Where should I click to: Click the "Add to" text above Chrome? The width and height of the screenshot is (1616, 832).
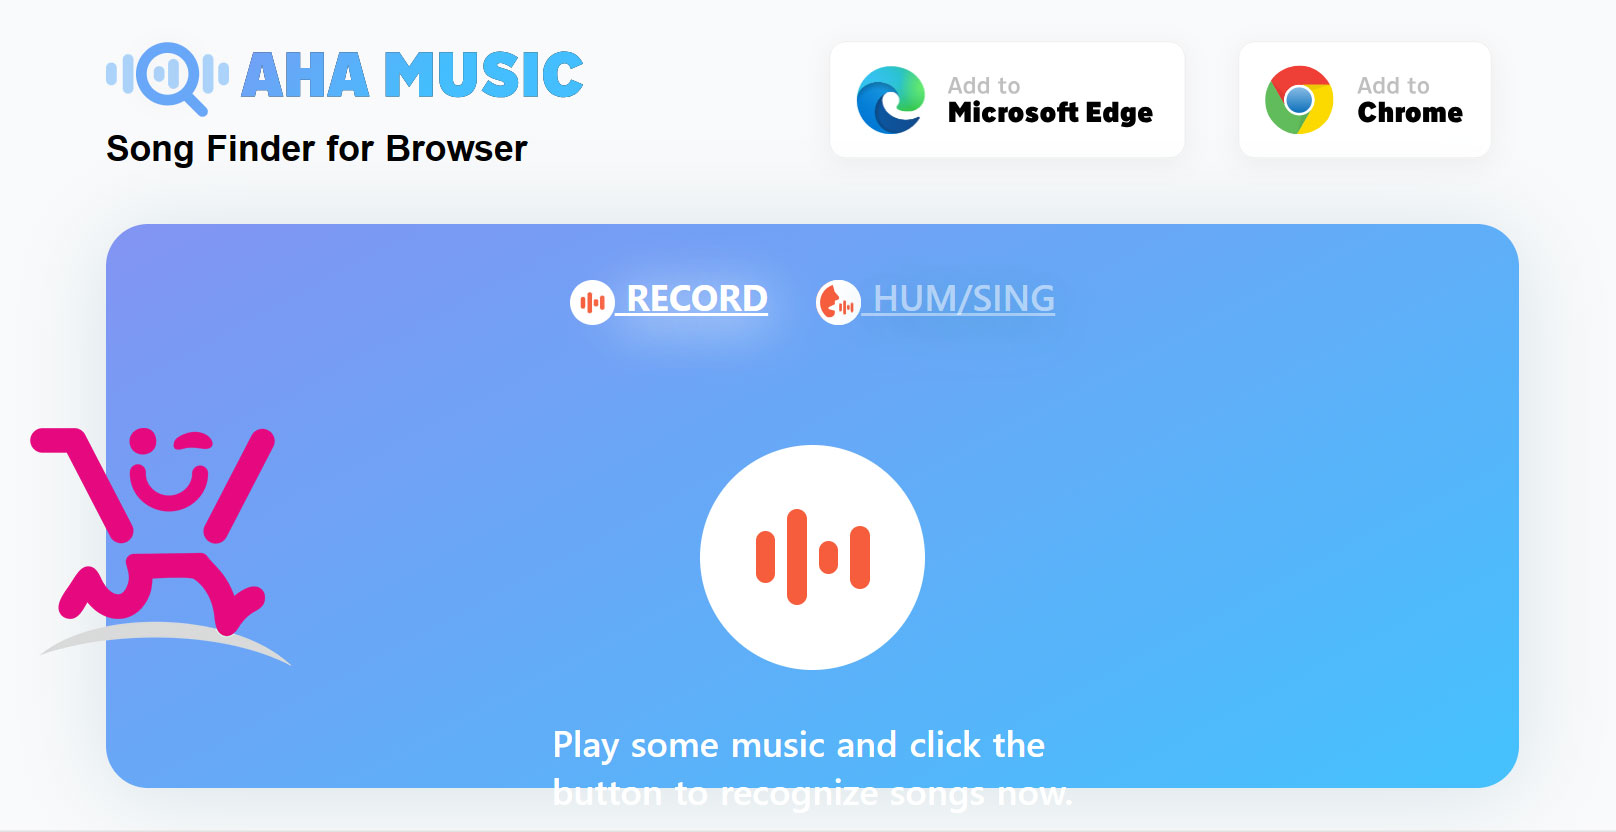point(1393,86)
